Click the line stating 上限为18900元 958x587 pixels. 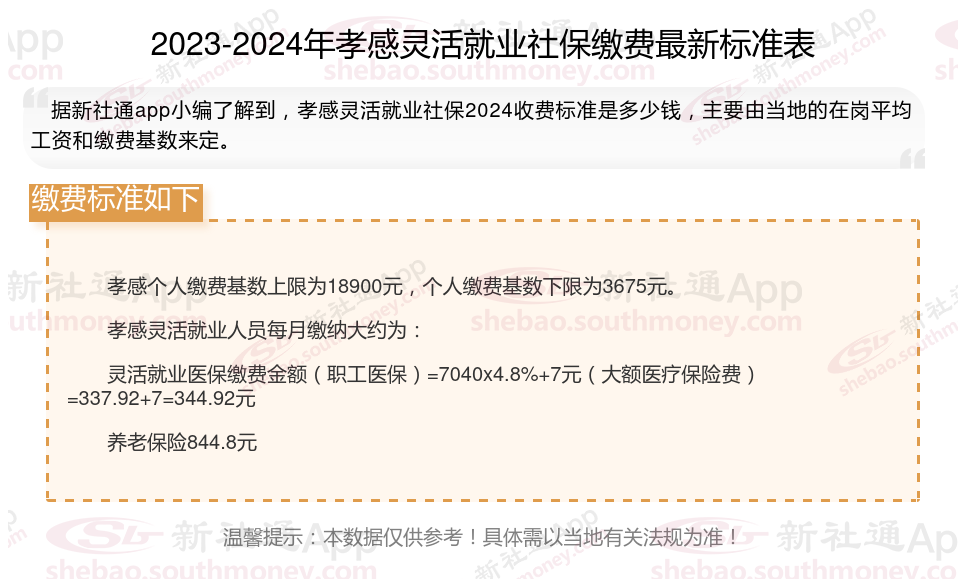[255, 286]
